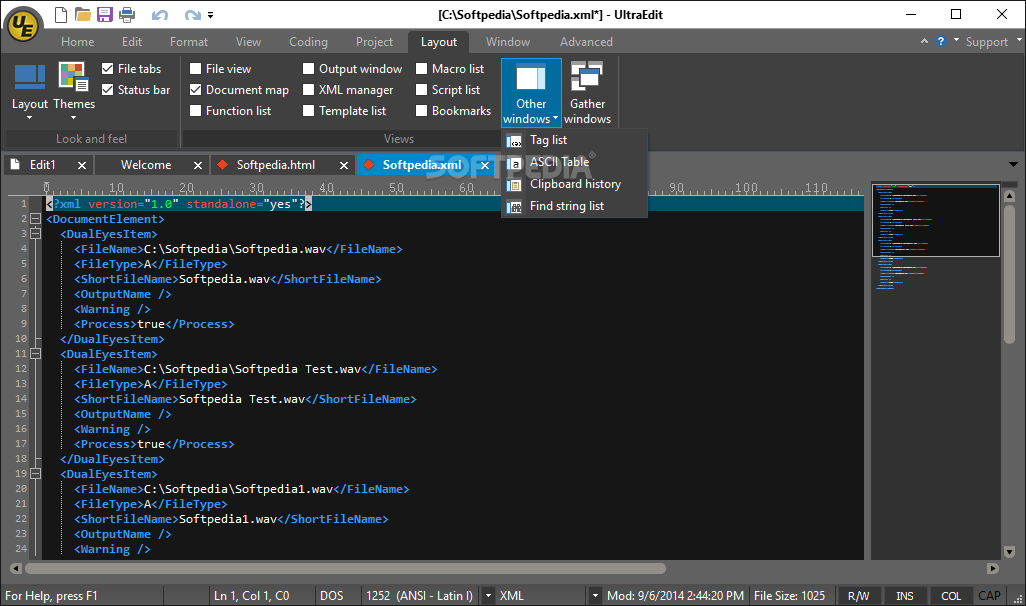This screenshot has height=606, width=1026.
Task: Collapse the DocumentElement fold on line 2
Action: [35, 219]
